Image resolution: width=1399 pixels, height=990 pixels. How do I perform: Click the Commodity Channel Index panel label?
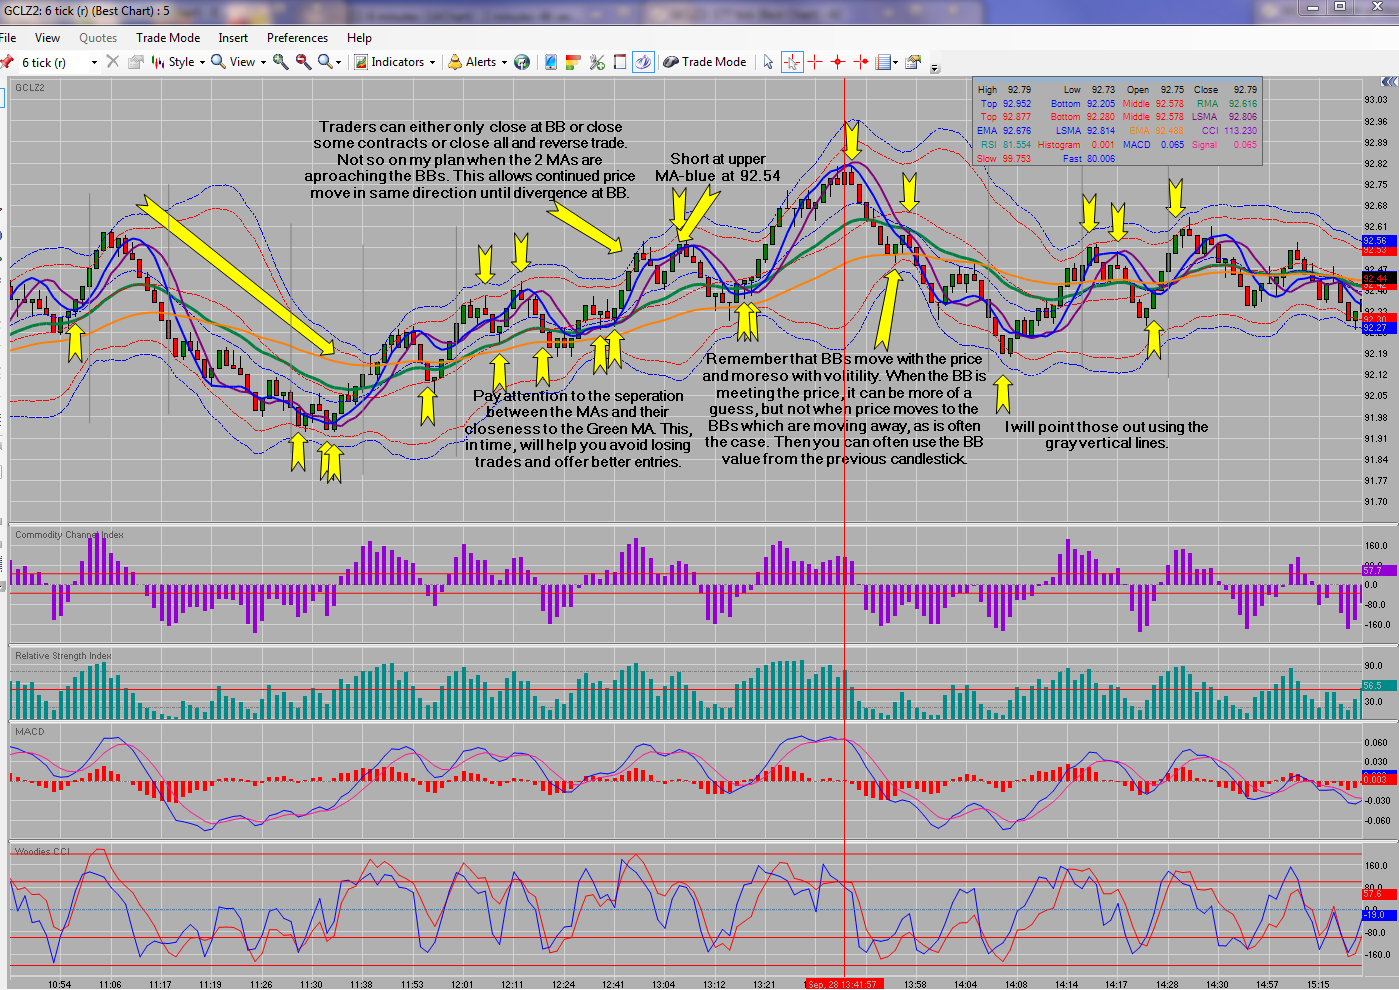coord(69,535)
